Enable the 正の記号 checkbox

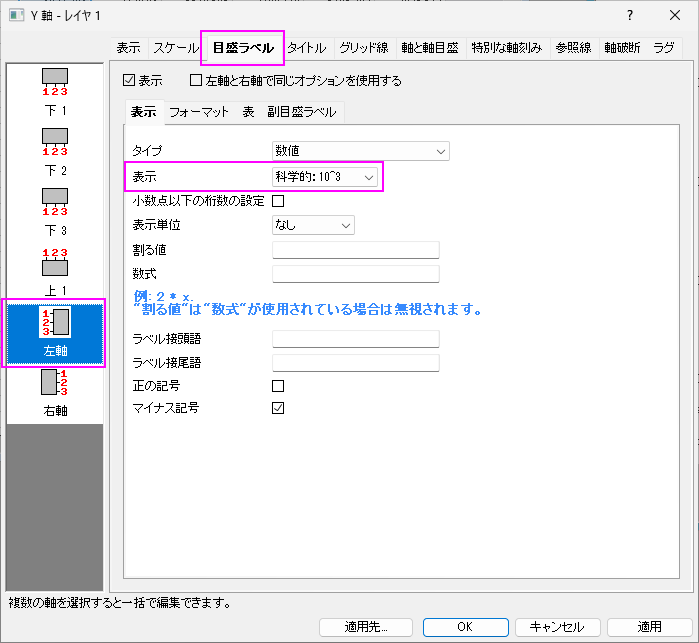278,386
